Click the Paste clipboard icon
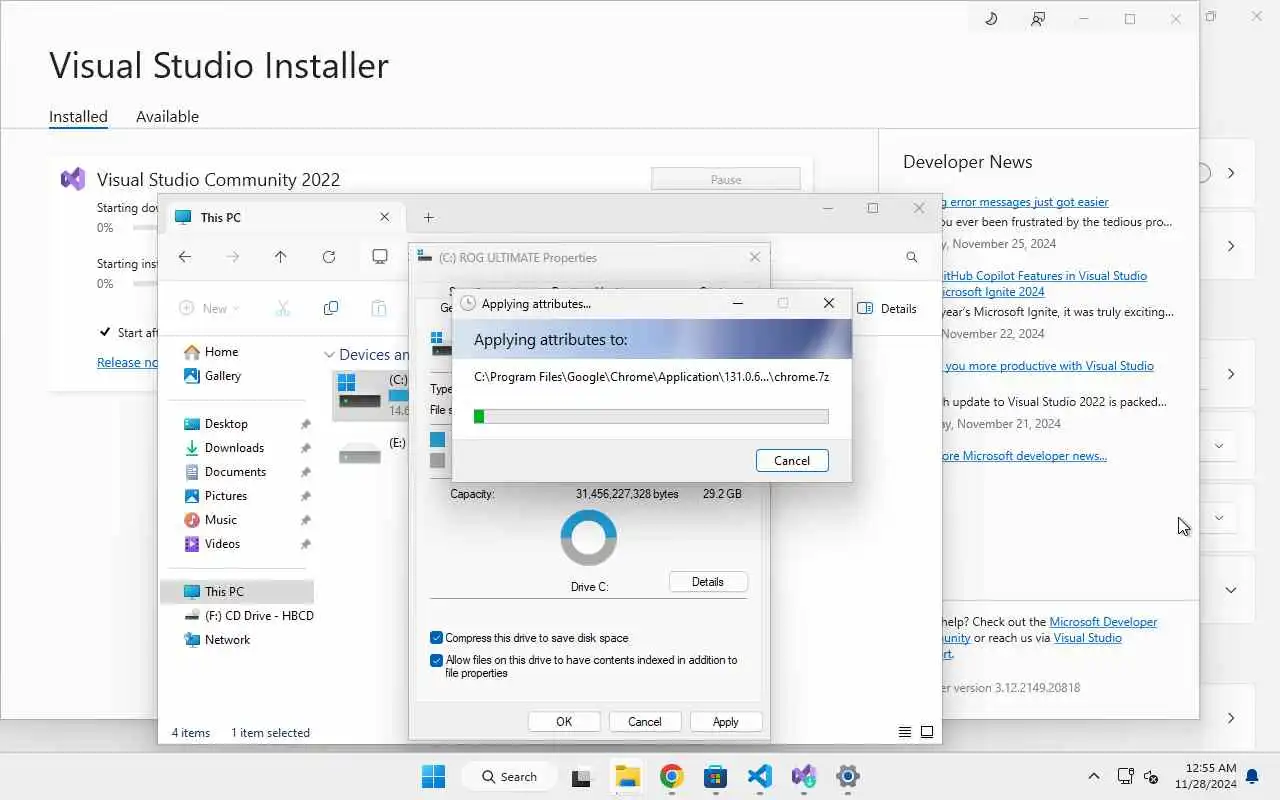The height and width of the screenshot is (800, 1280). [379, 308]
